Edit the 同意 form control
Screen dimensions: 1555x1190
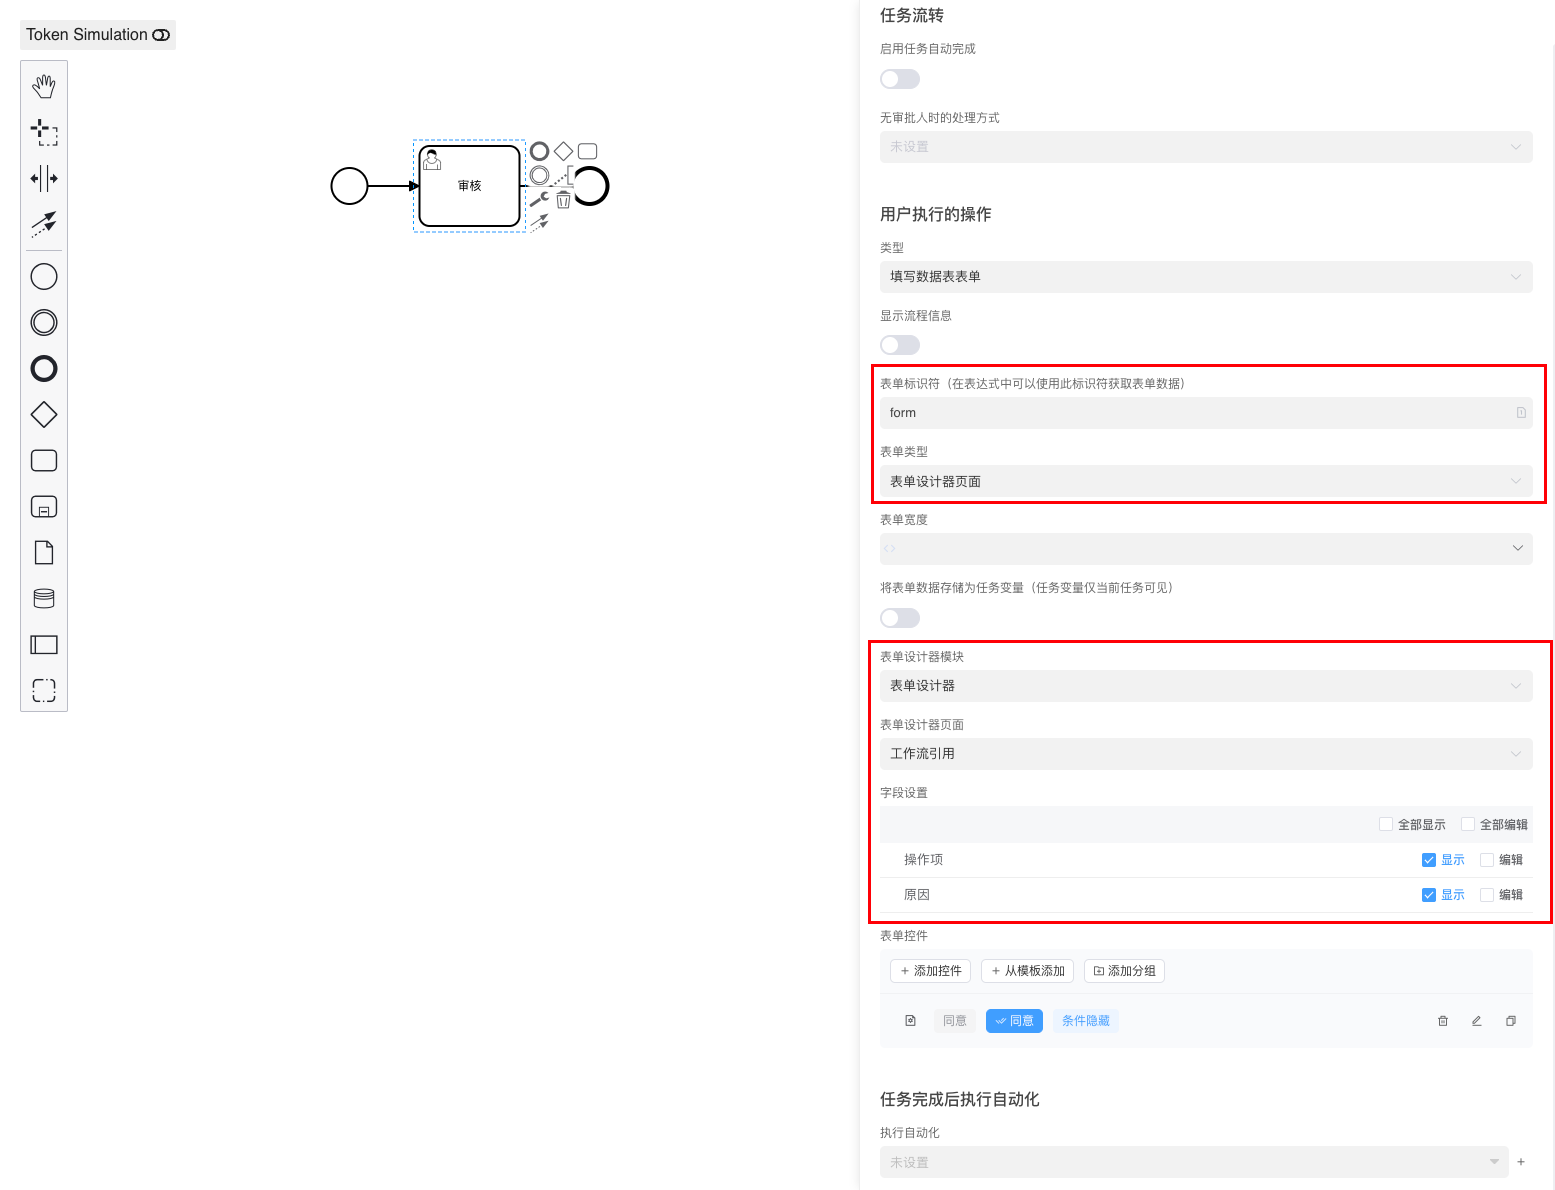pos(1476,1021)
